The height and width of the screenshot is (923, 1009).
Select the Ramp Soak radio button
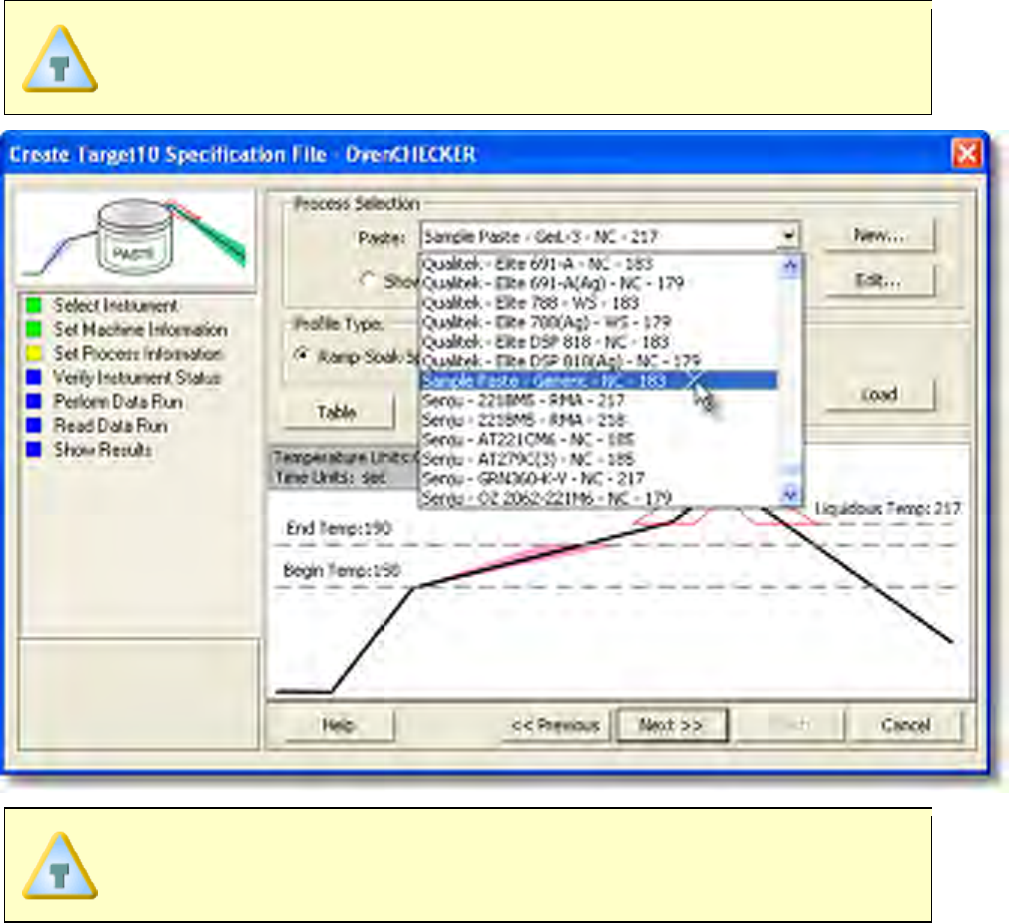coord(302,355)
